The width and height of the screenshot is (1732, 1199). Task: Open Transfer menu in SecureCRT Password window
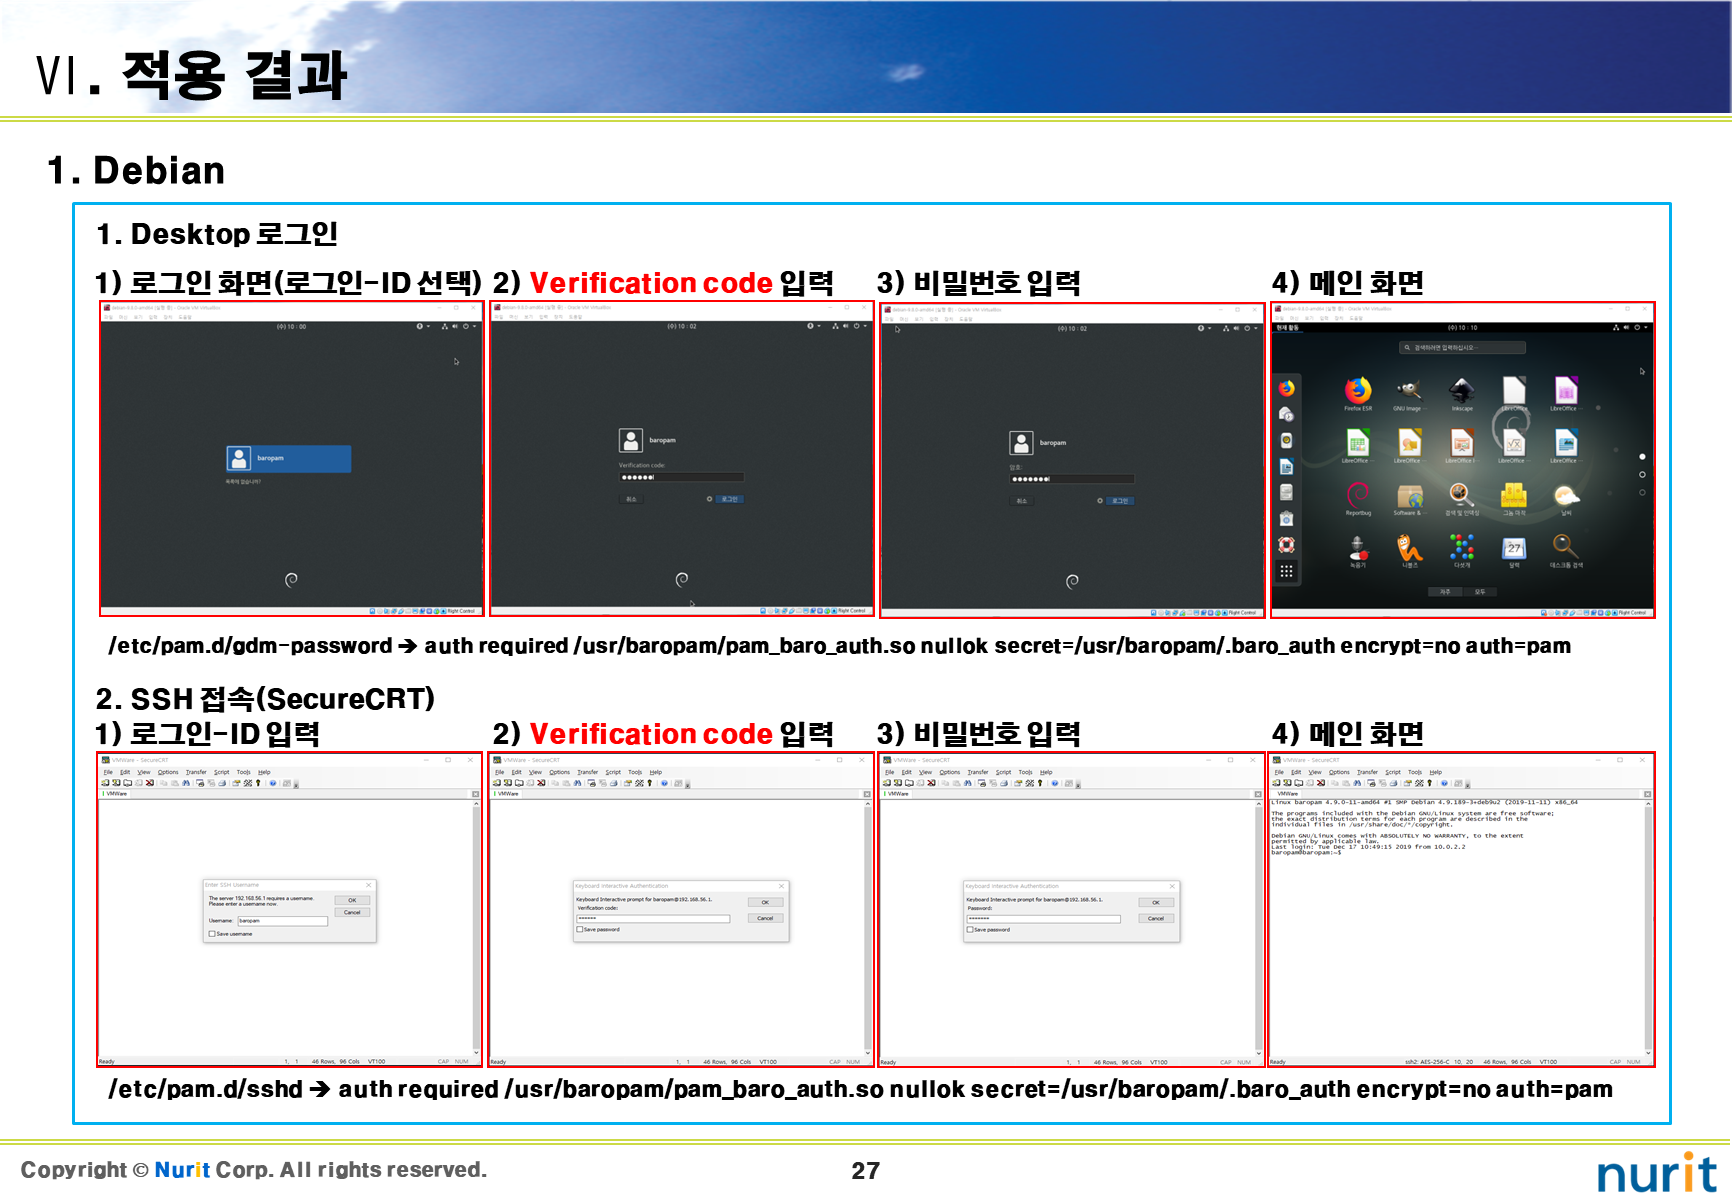977,772
